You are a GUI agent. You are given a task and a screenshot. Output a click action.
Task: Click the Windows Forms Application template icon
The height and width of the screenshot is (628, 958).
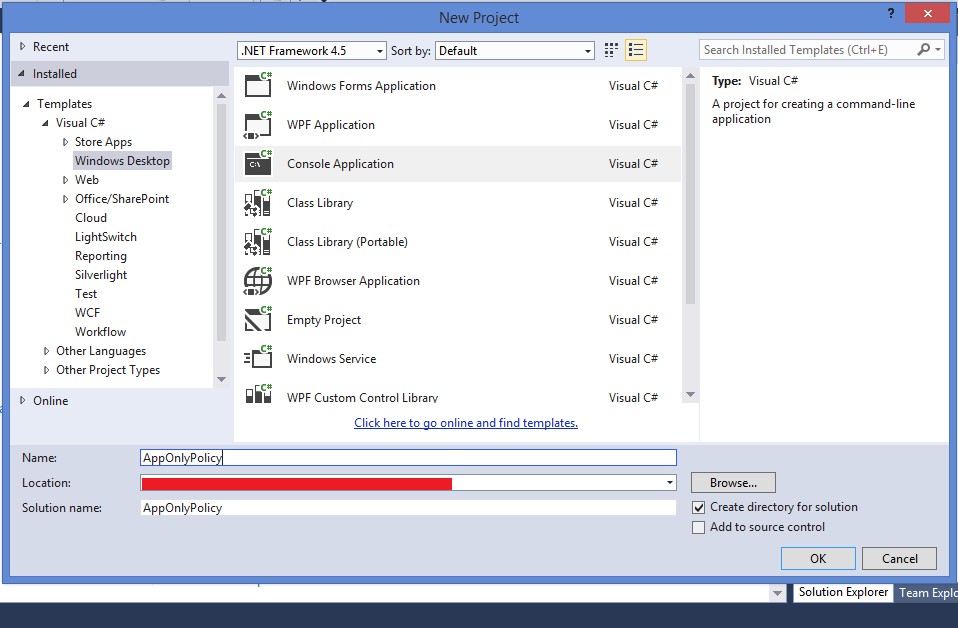[x=258, y=85]
